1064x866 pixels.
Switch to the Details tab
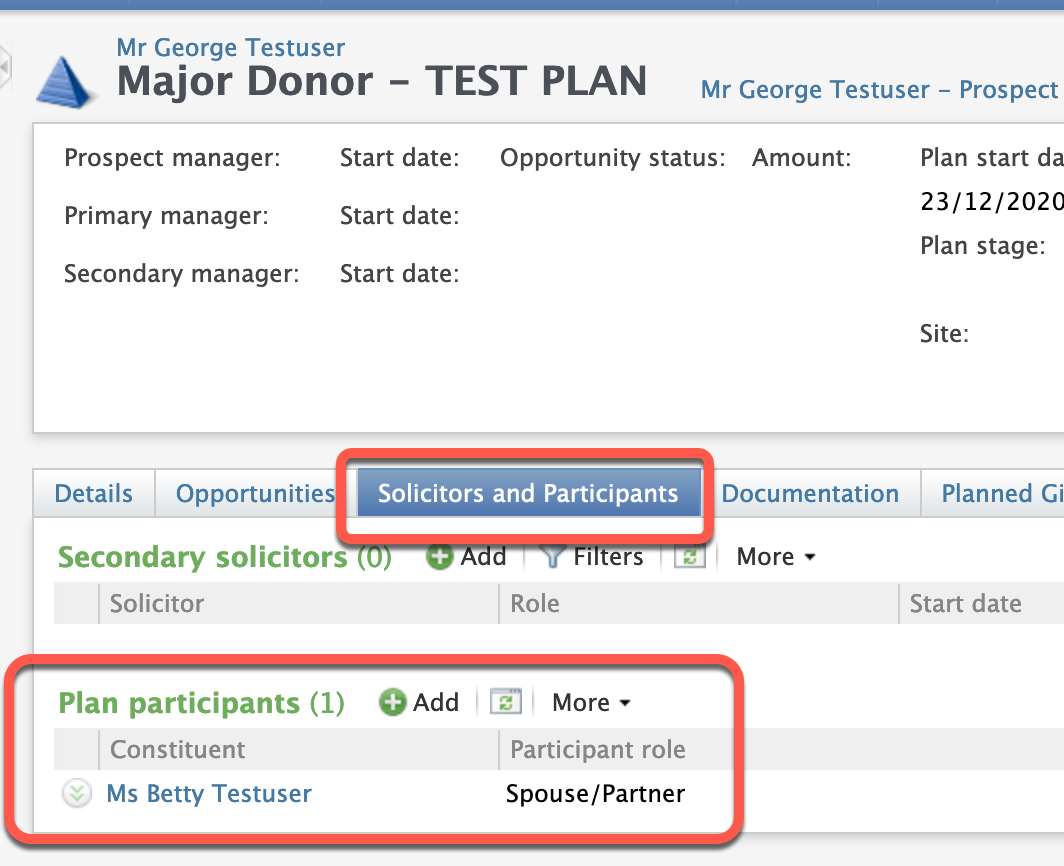(94, 494)
